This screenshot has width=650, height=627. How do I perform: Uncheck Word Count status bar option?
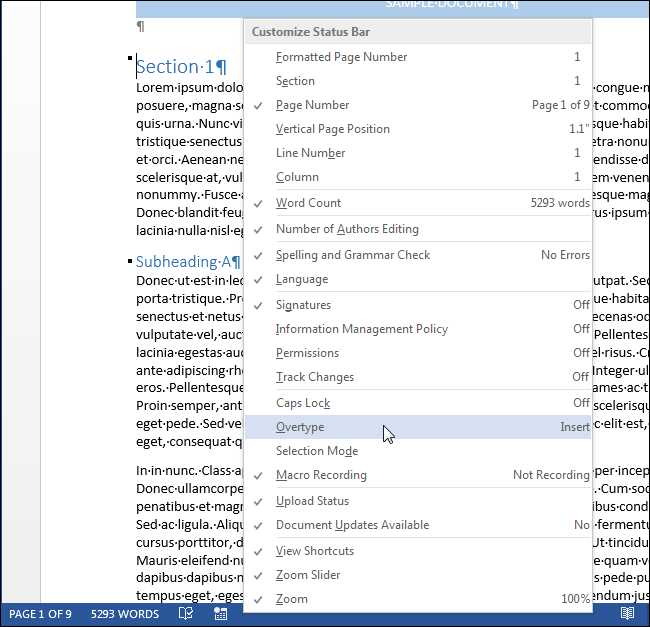pyautogui.click(x=418, y=203)
